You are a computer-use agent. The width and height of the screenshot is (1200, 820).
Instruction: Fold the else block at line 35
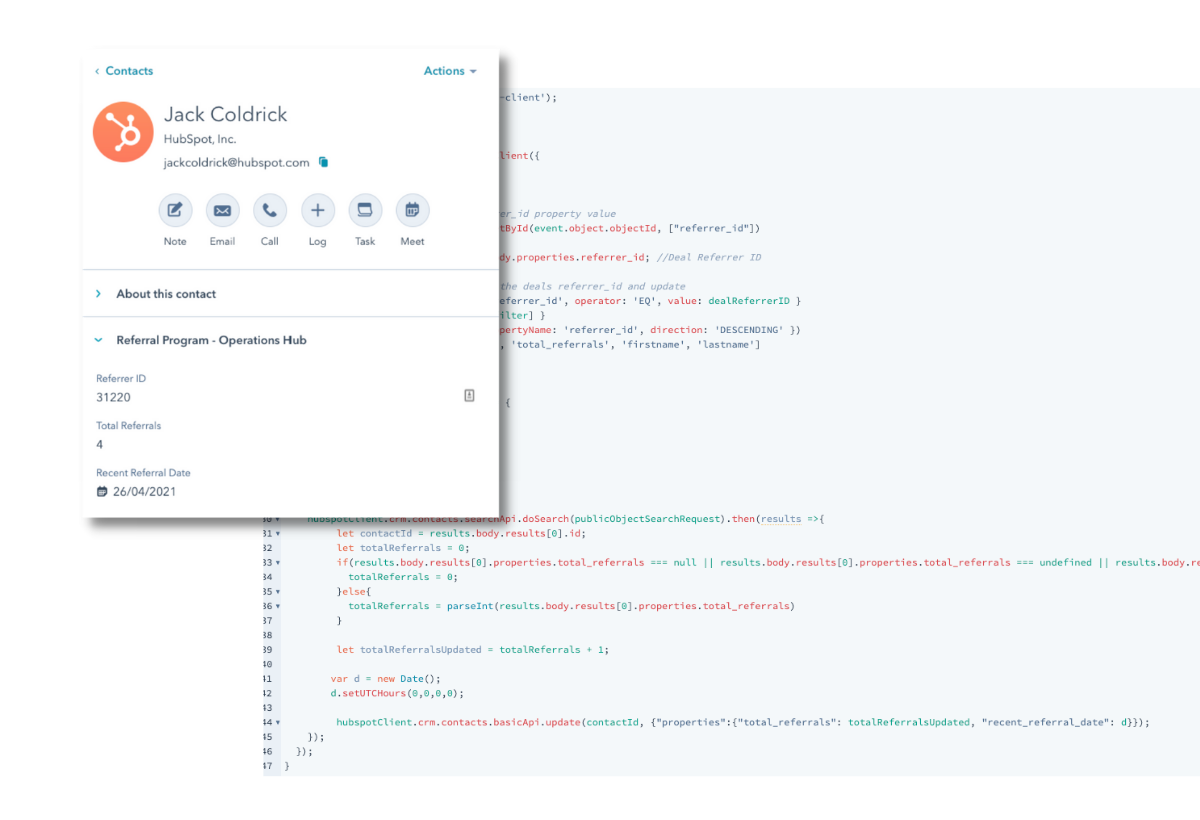(278, 592)
